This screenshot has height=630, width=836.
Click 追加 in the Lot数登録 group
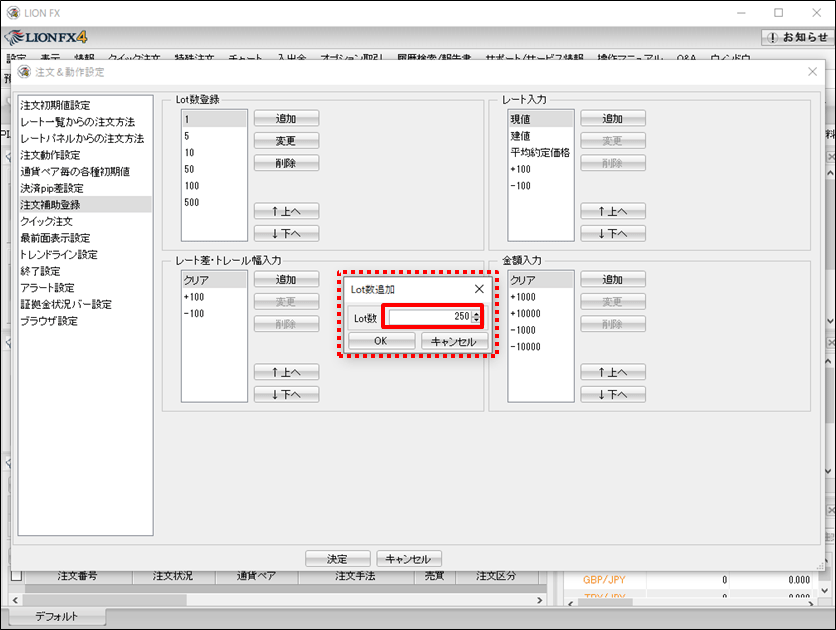pyautogui.click(x=286, y=118)
